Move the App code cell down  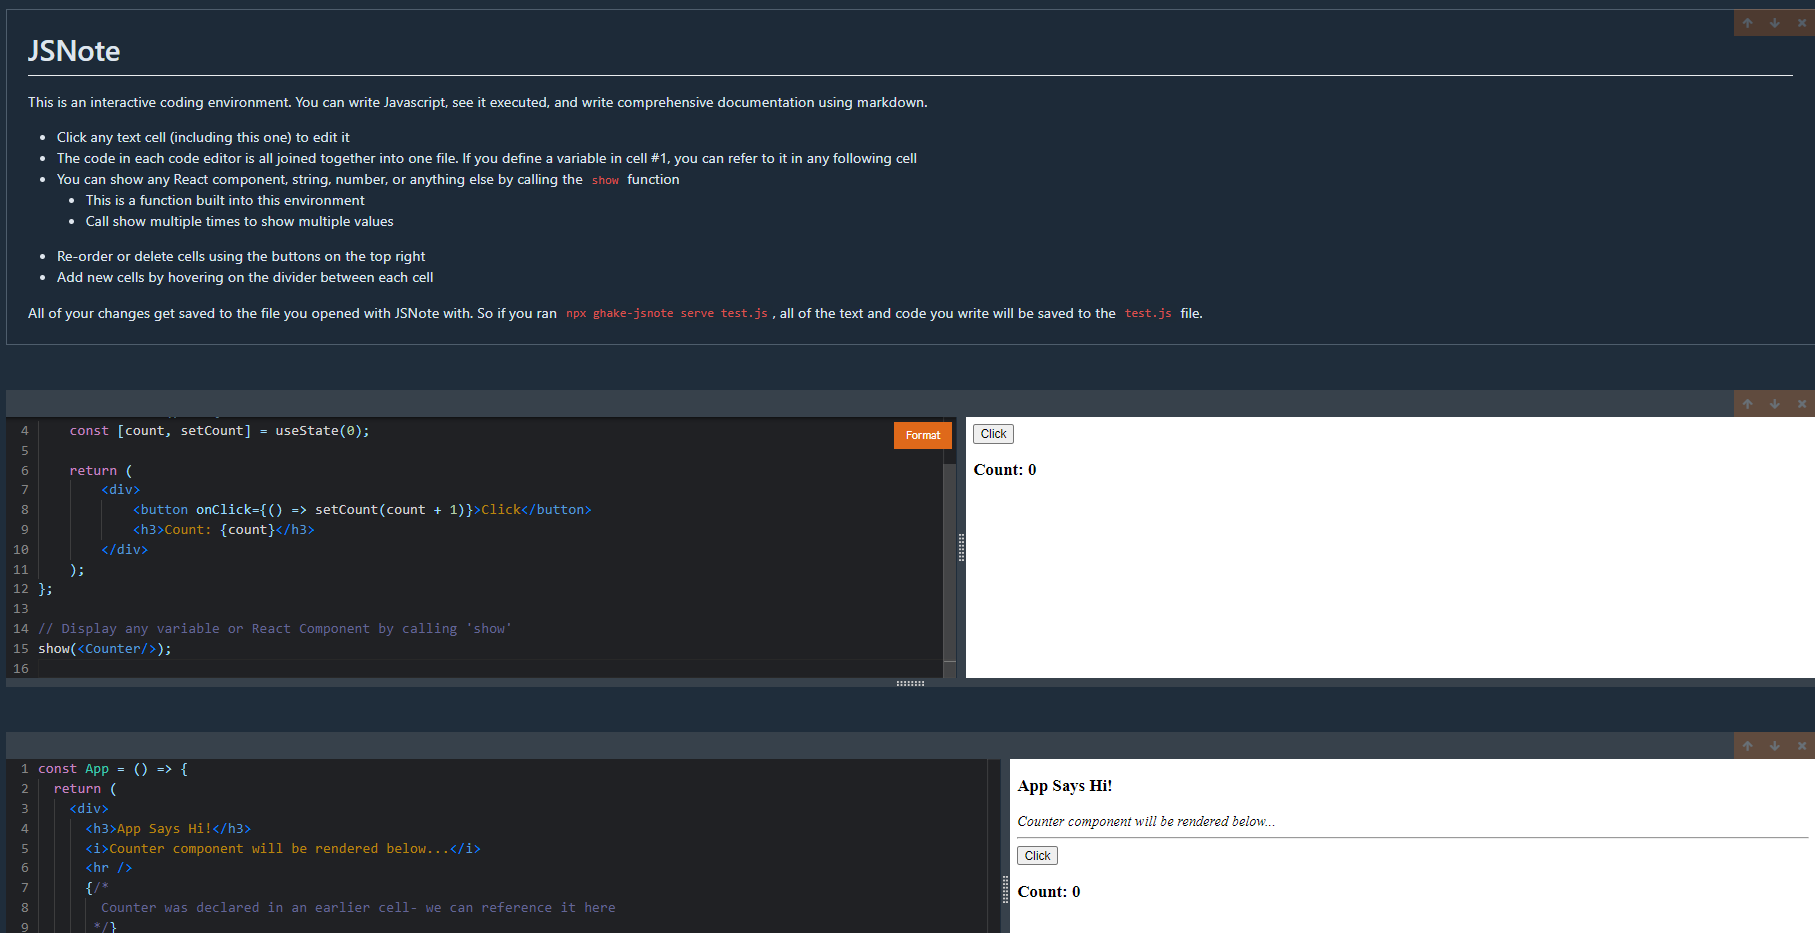click(1774, 746)
